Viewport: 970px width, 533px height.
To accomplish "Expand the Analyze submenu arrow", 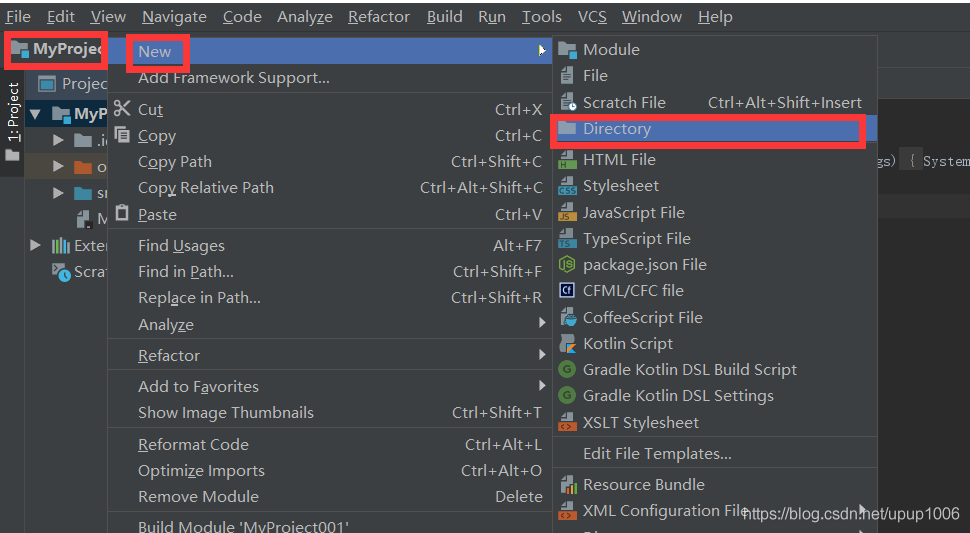I will (x=542, y=323).
